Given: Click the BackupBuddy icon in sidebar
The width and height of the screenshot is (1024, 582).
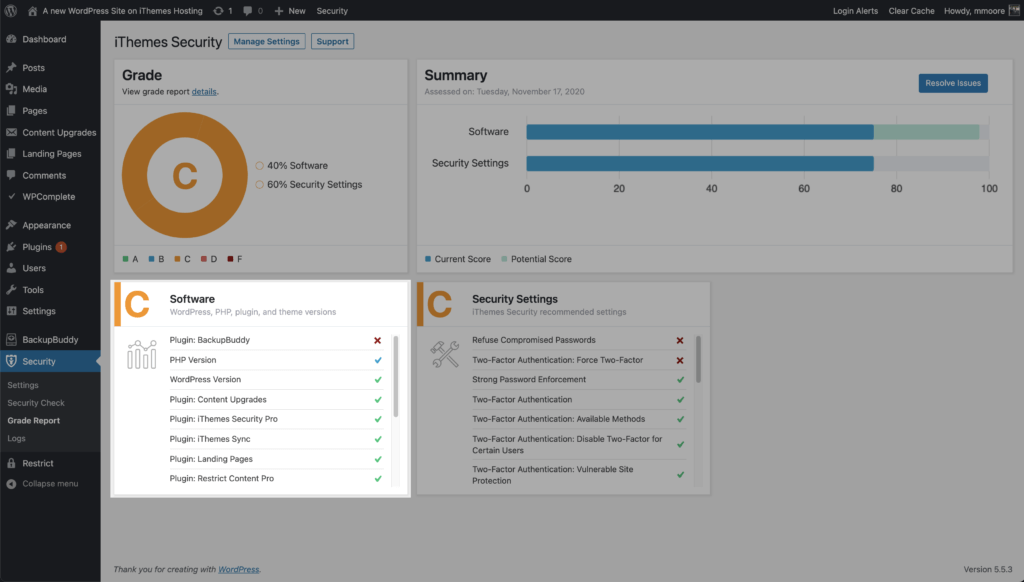Looking at the screenshot, I should [x=11, y=339].
